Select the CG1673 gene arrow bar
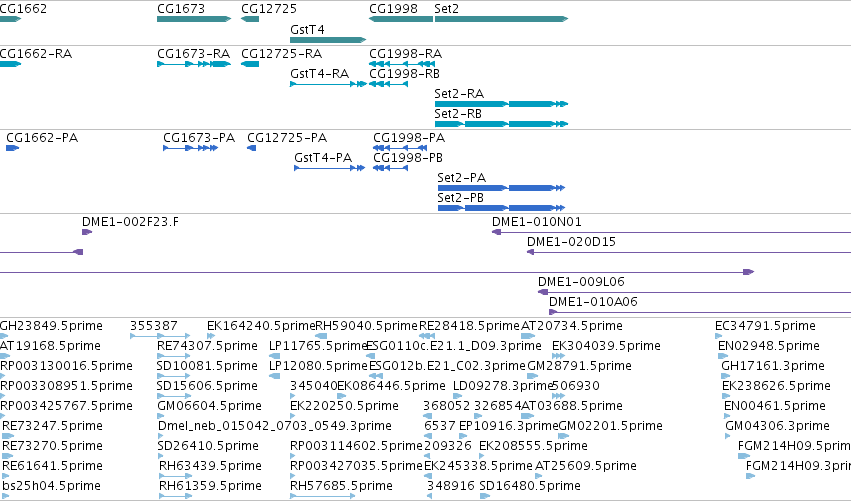 click(x=194, y=19)
